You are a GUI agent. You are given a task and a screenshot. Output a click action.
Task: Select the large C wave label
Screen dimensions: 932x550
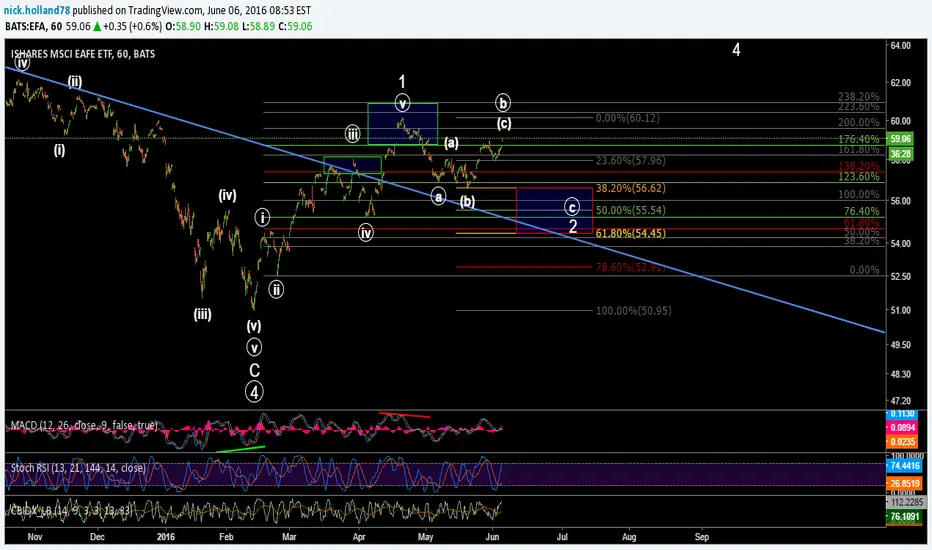point(254,370)
